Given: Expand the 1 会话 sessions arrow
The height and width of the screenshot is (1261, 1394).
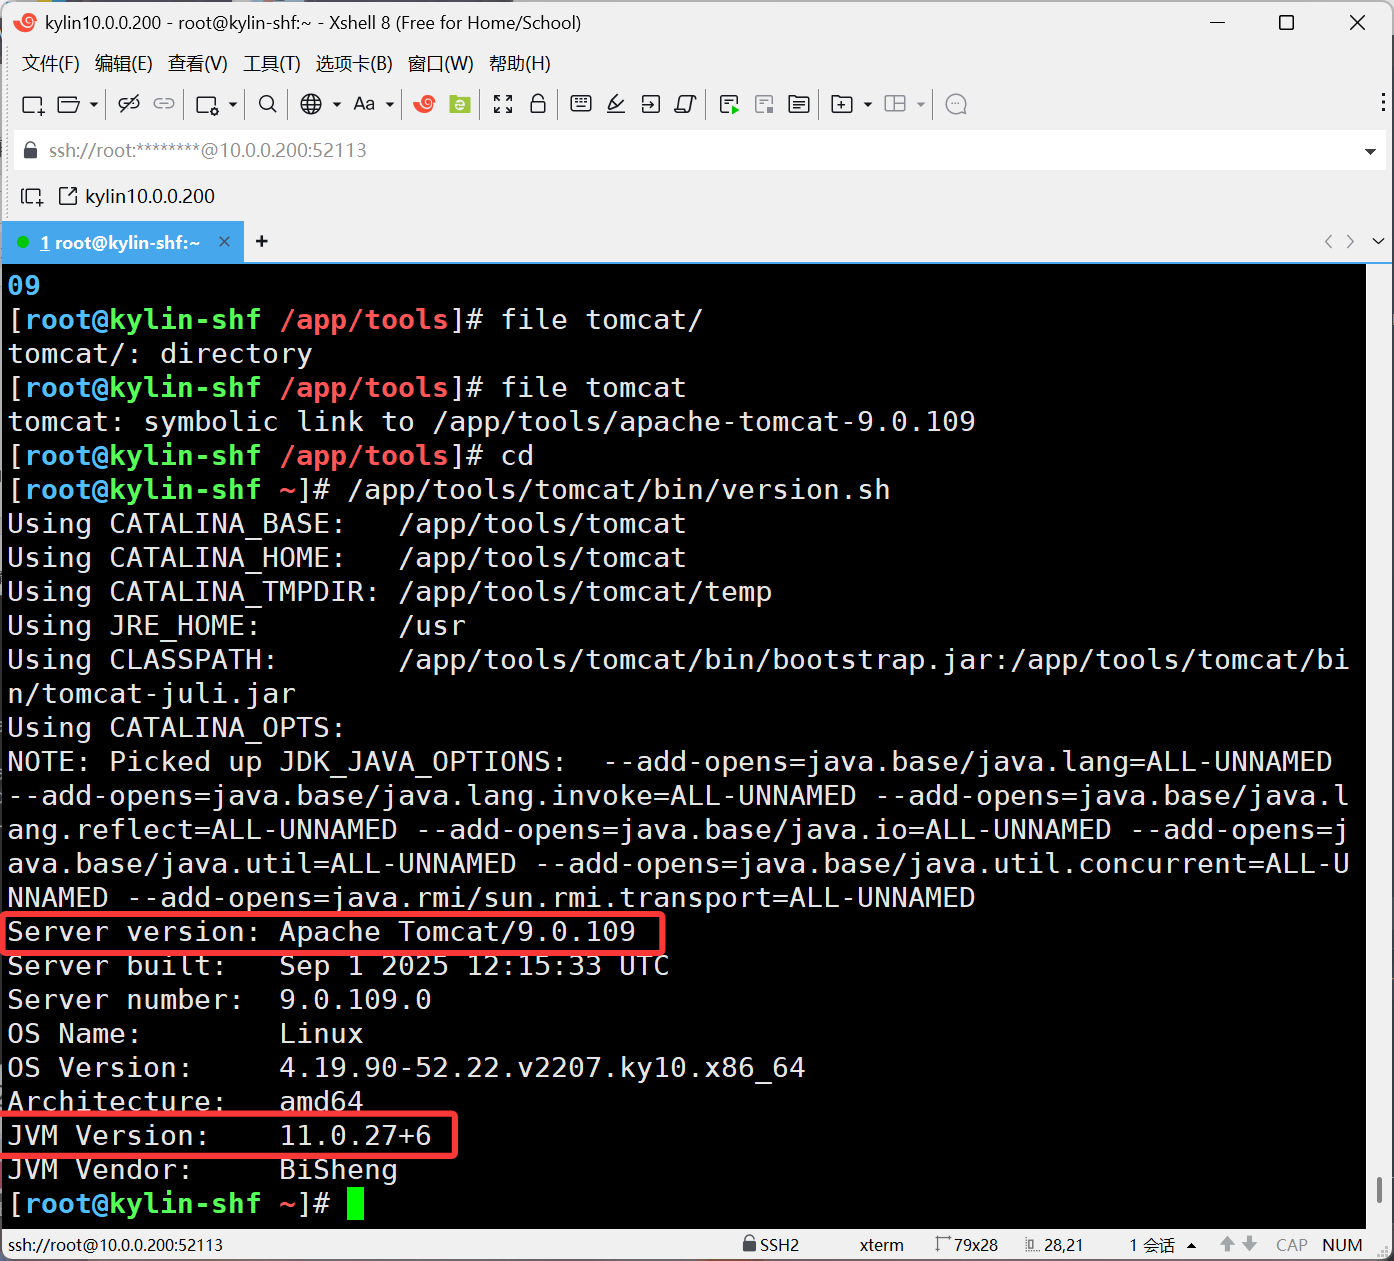Looking at the screenshot, I should 1191,1246.
